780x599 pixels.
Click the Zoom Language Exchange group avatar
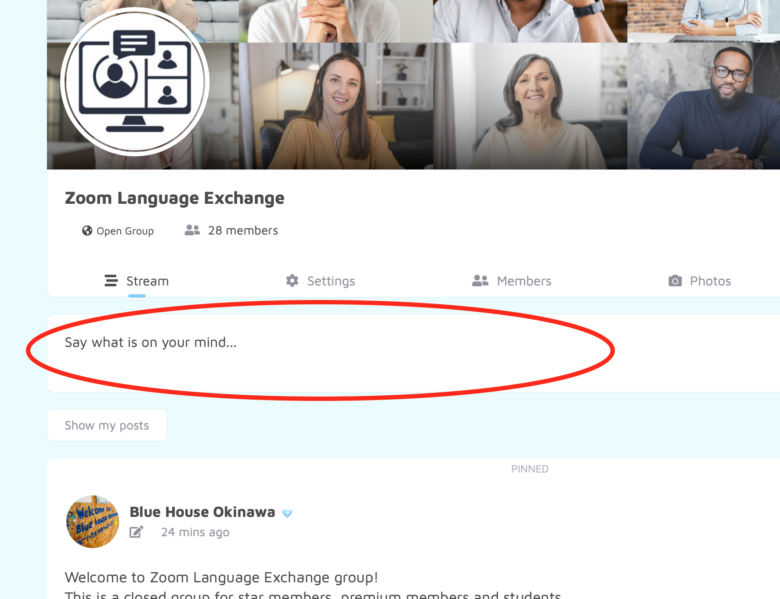click(x=135, y=82)
